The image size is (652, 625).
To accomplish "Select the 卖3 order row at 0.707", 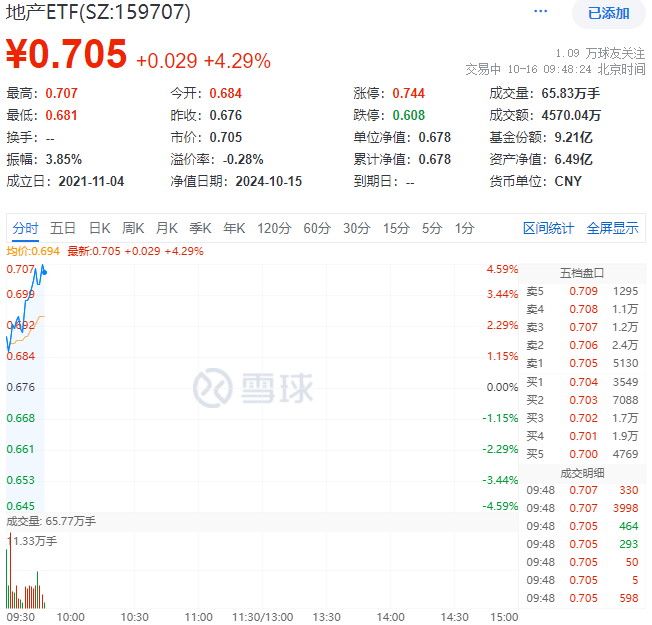I will pyautogui.click(x=582, y=327).
